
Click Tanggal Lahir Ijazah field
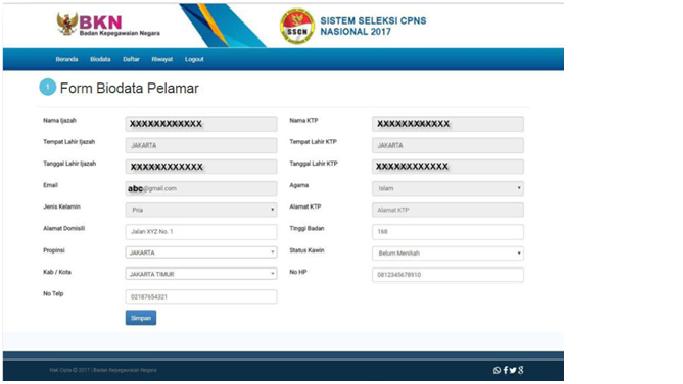(x=201, y=167)
